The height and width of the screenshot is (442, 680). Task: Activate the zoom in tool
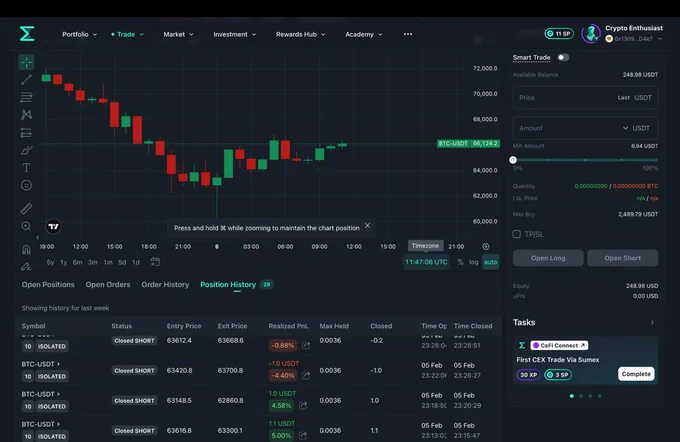click(x=26, y=226)
